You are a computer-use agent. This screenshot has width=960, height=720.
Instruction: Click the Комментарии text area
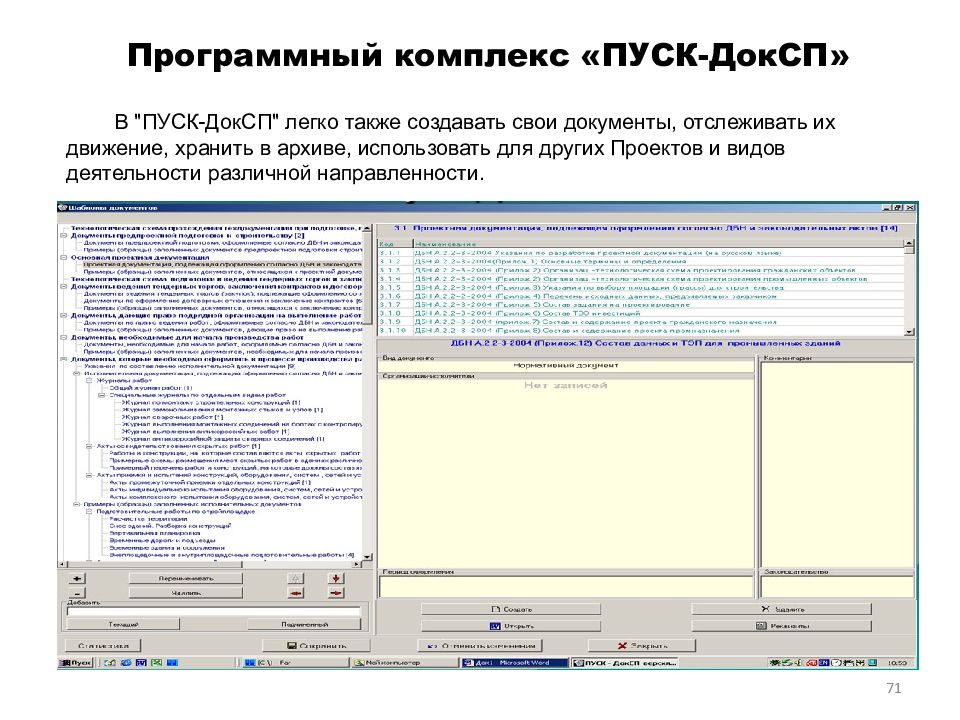click(x=837, y=463)
